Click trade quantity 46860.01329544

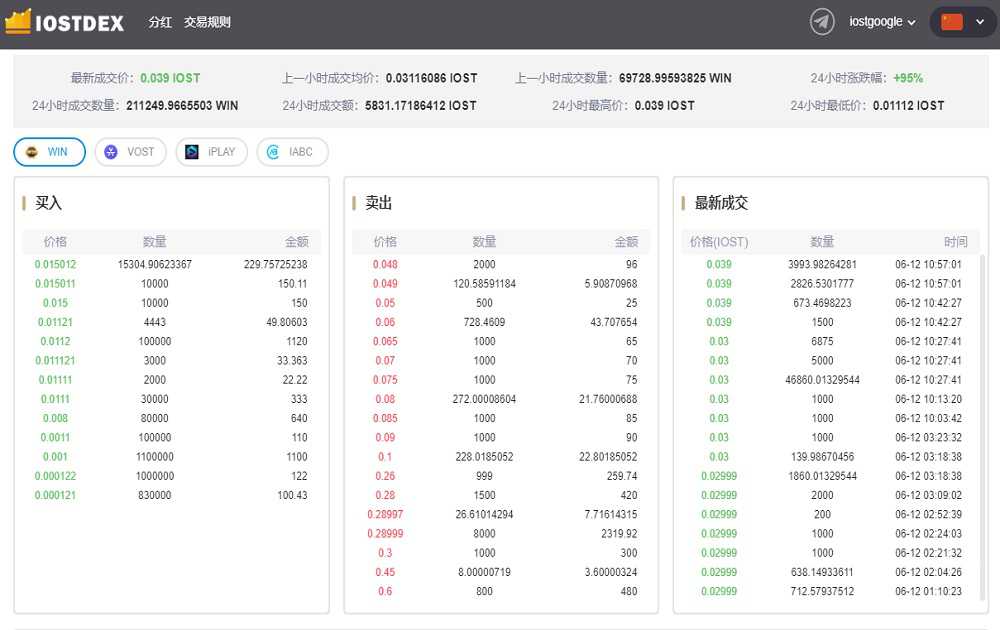822,379
